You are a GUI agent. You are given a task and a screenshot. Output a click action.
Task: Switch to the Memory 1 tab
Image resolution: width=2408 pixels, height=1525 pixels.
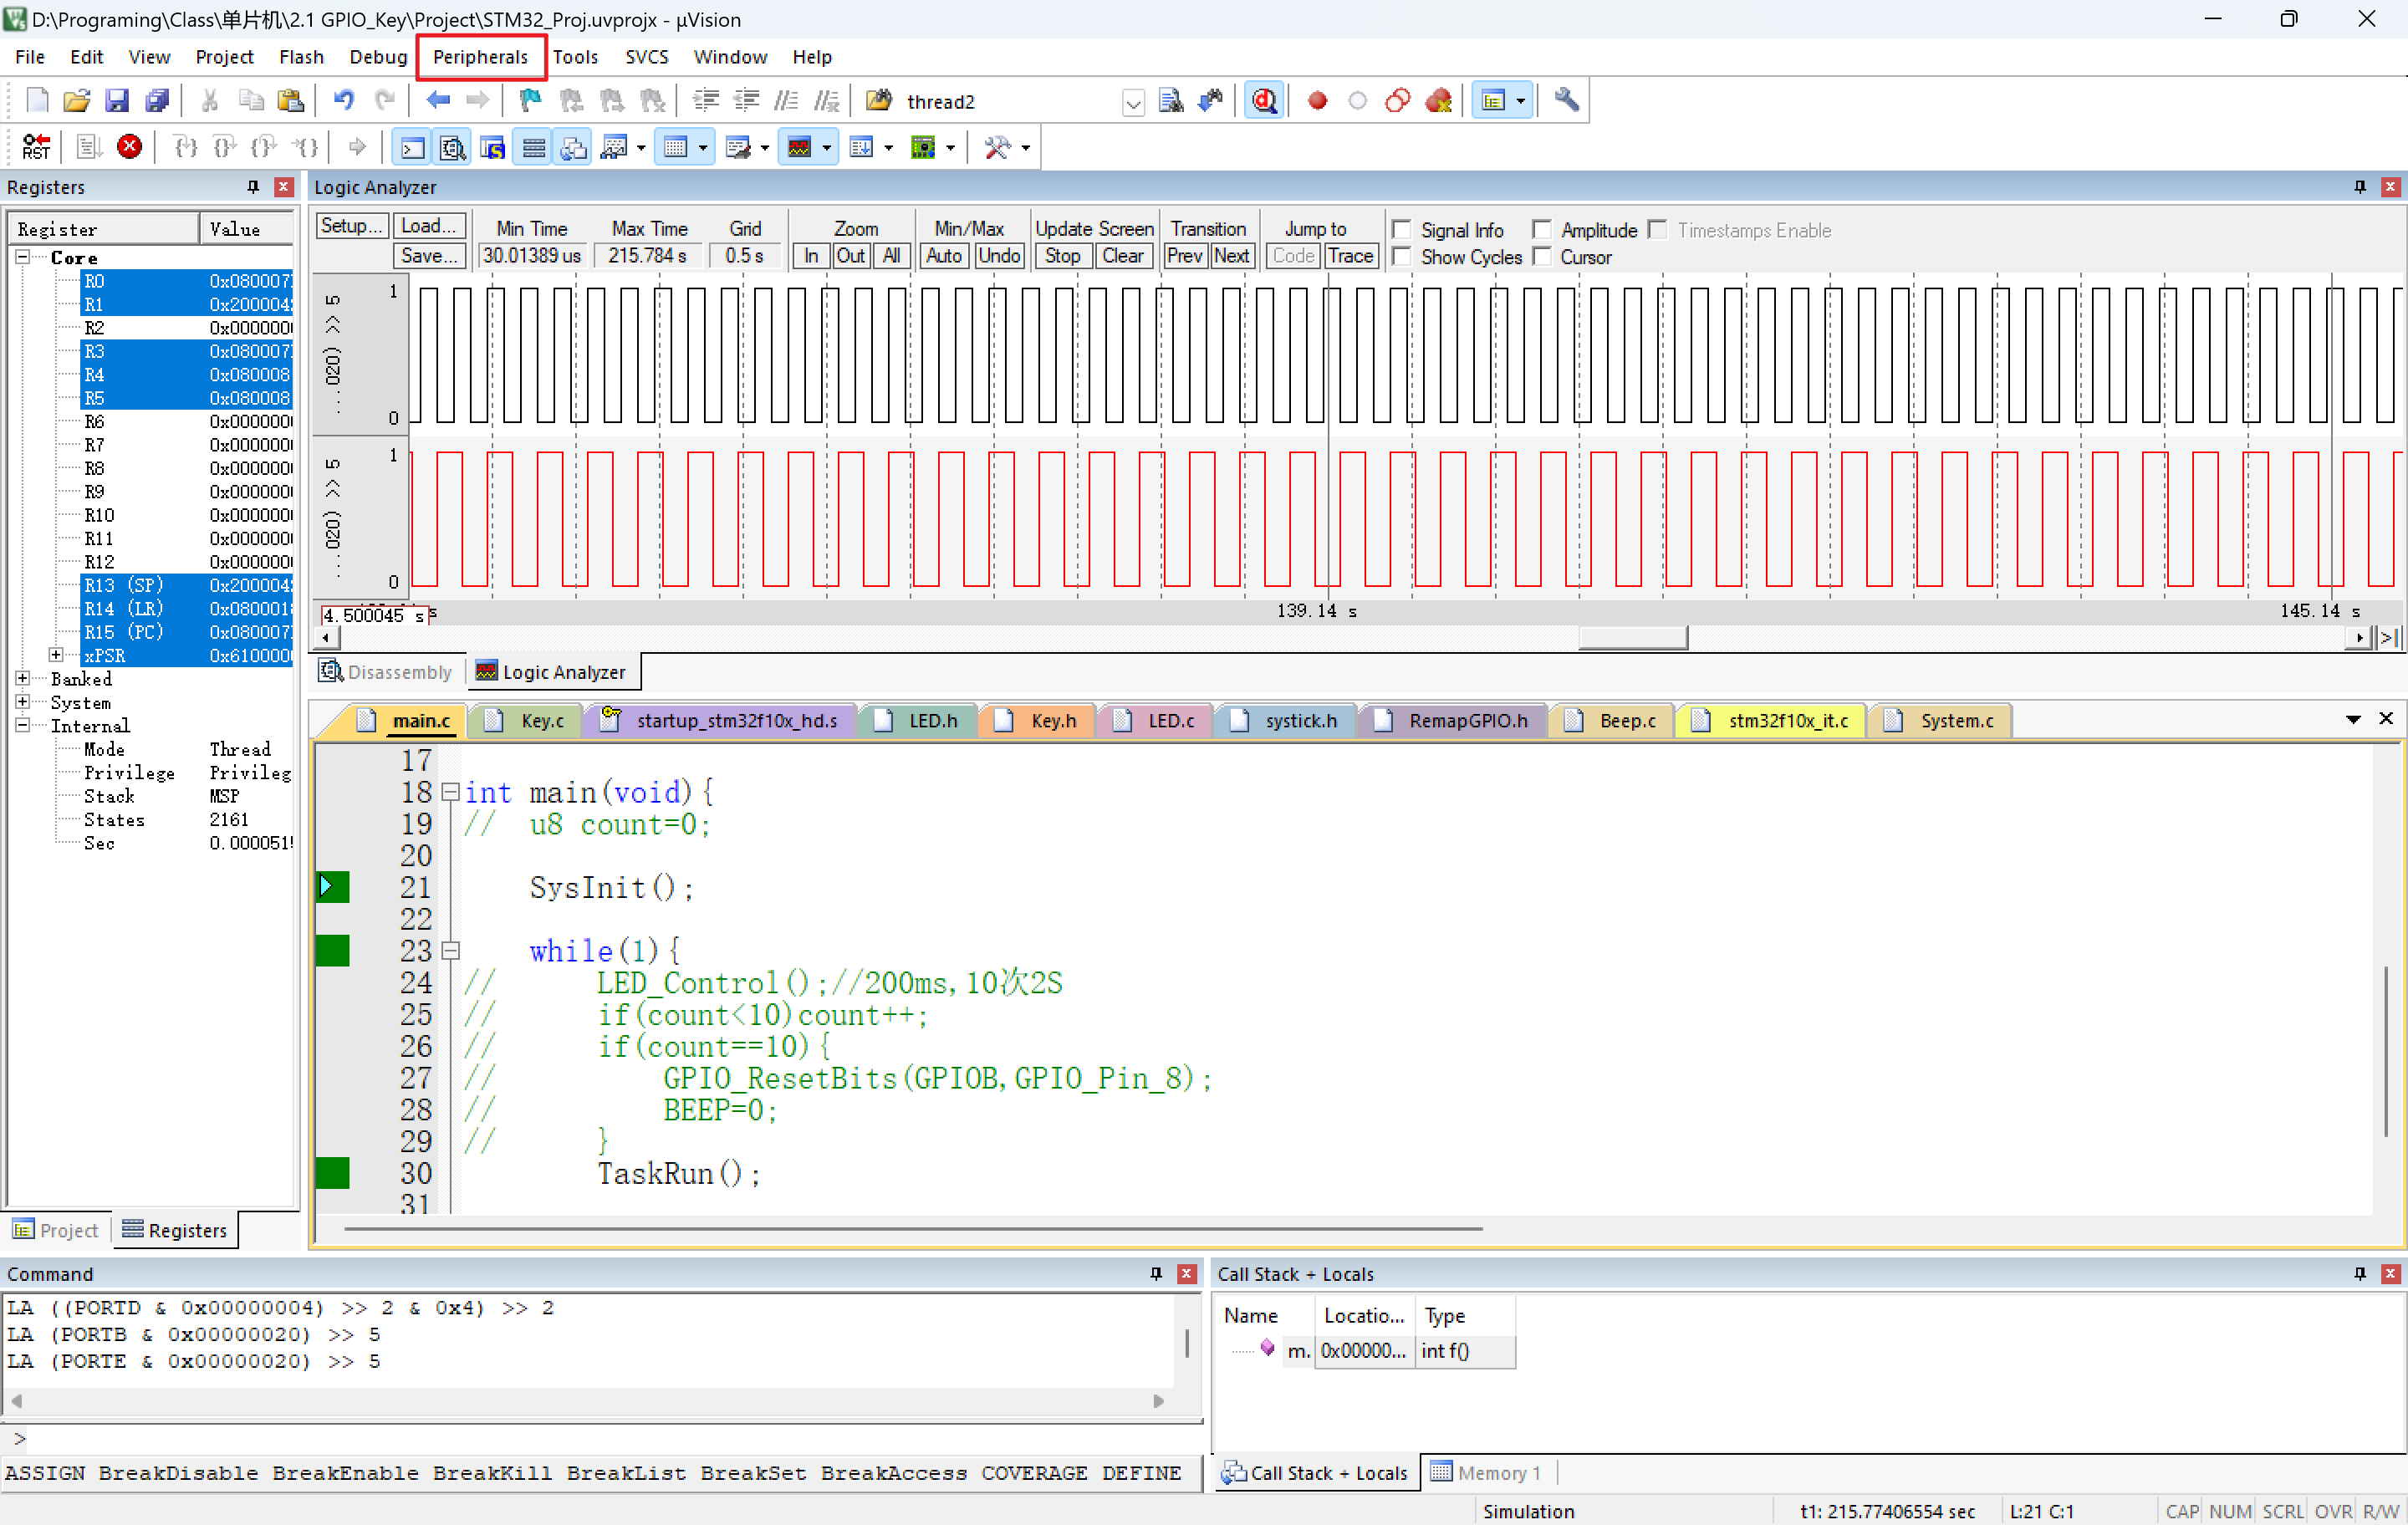tap(1487, 1473)
